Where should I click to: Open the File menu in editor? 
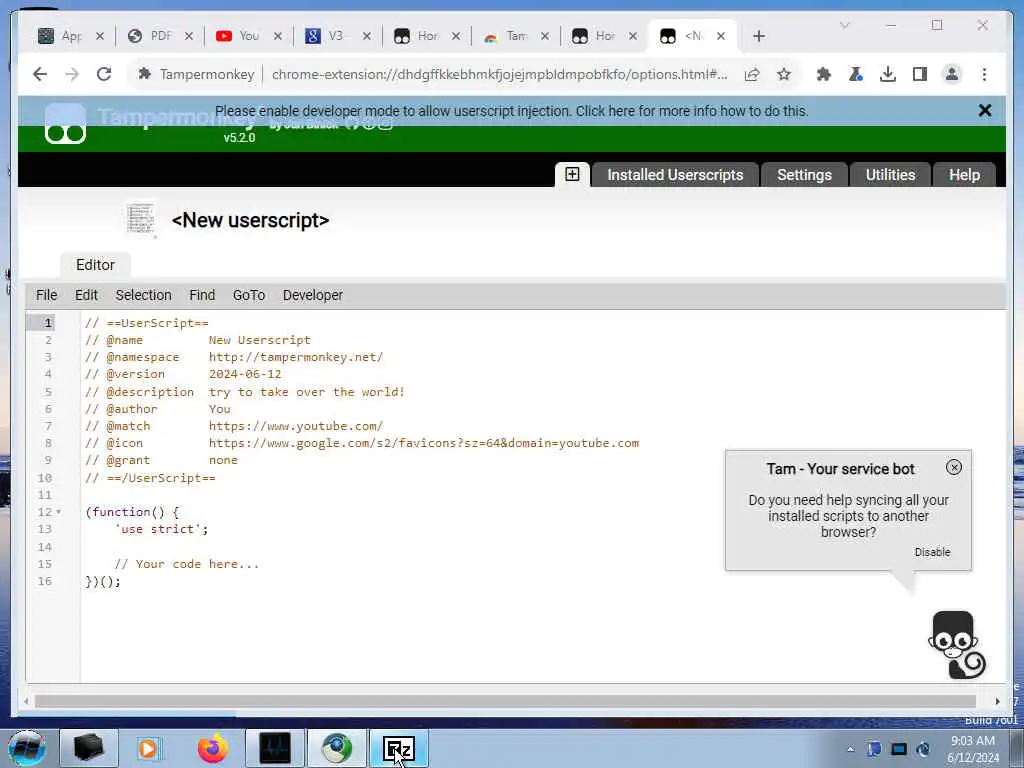[46, 295]
